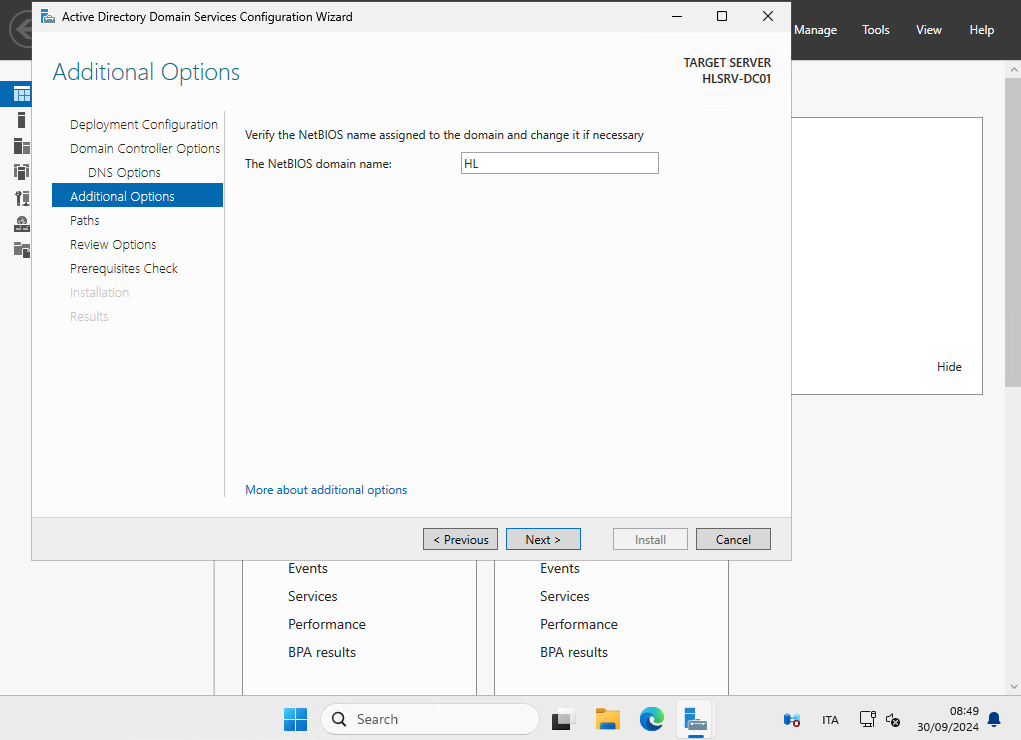Open File and Storage Services sidebar icon
This screenshot has width=1021, height=740.
[x=21, y=249]
